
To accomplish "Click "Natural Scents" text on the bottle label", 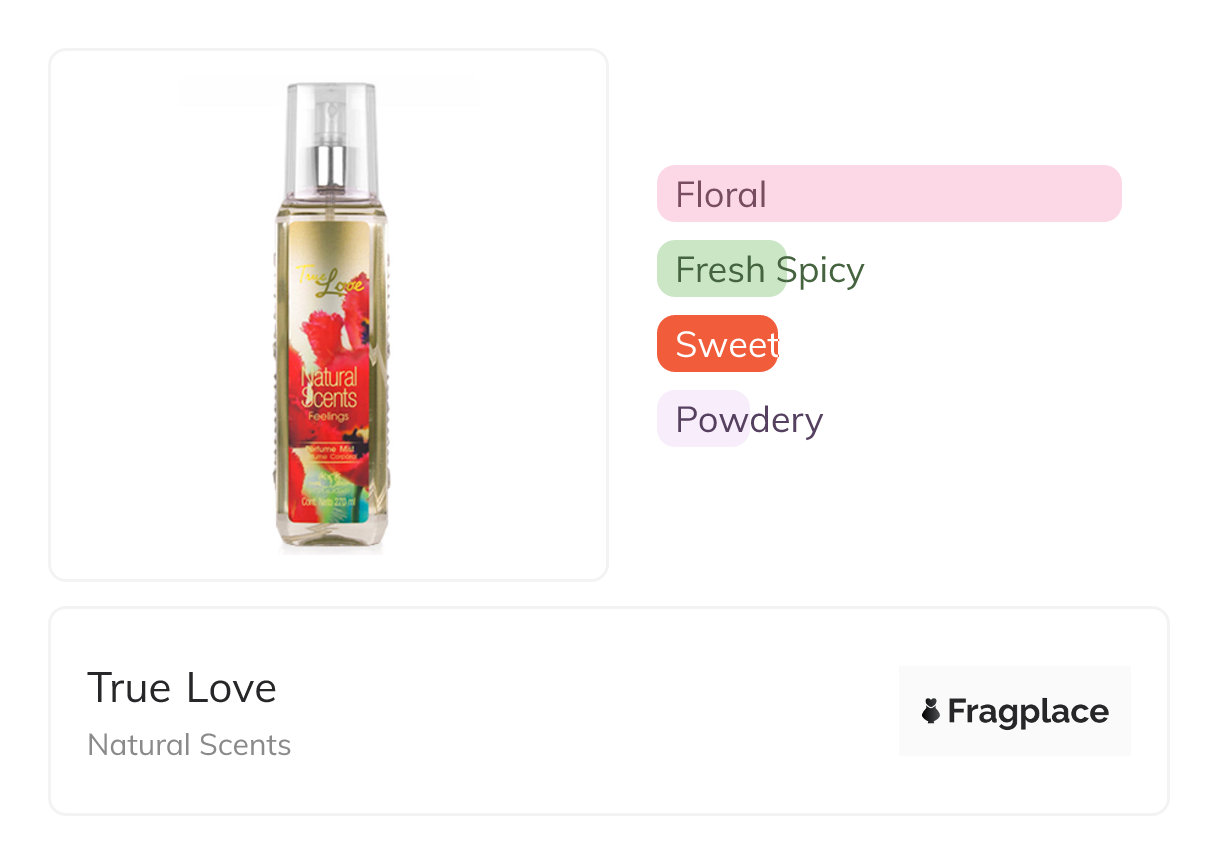I will (x=329, y=389).
